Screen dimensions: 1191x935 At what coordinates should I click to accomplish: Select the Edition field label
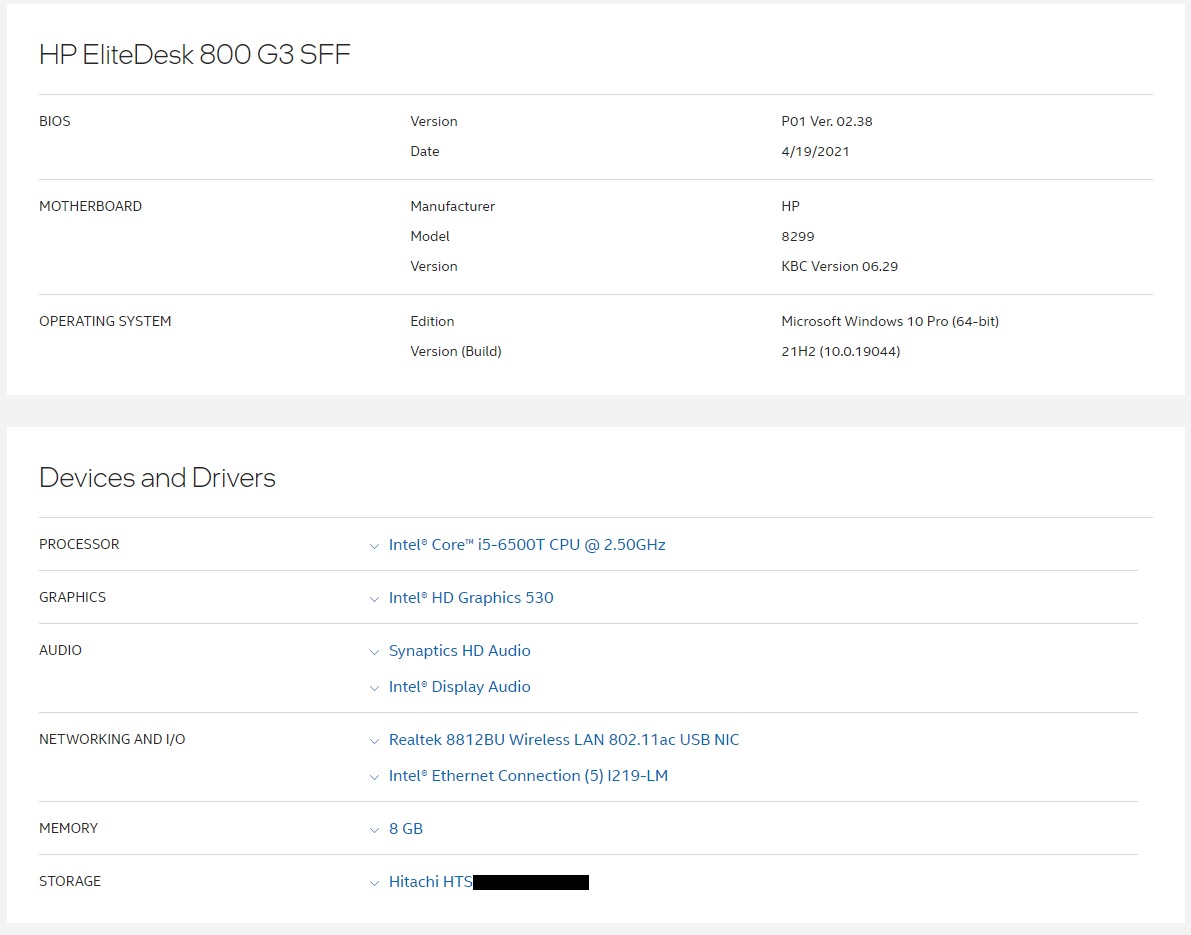432,321
